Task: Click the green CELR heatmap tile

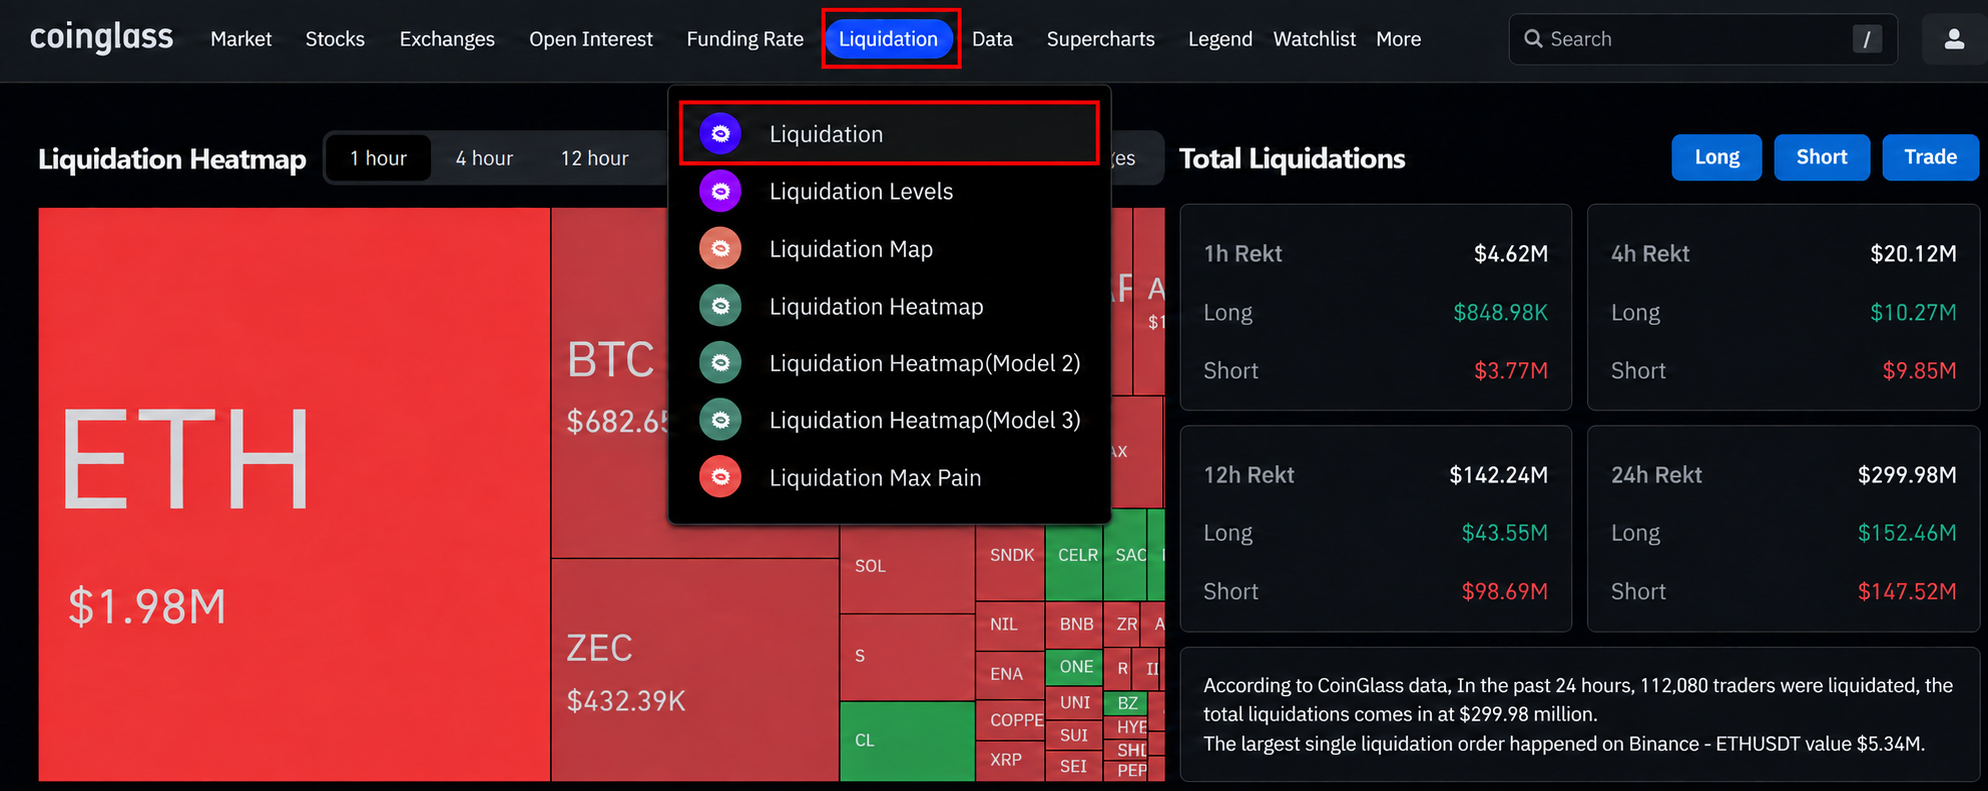Action: coord(1074,555)
